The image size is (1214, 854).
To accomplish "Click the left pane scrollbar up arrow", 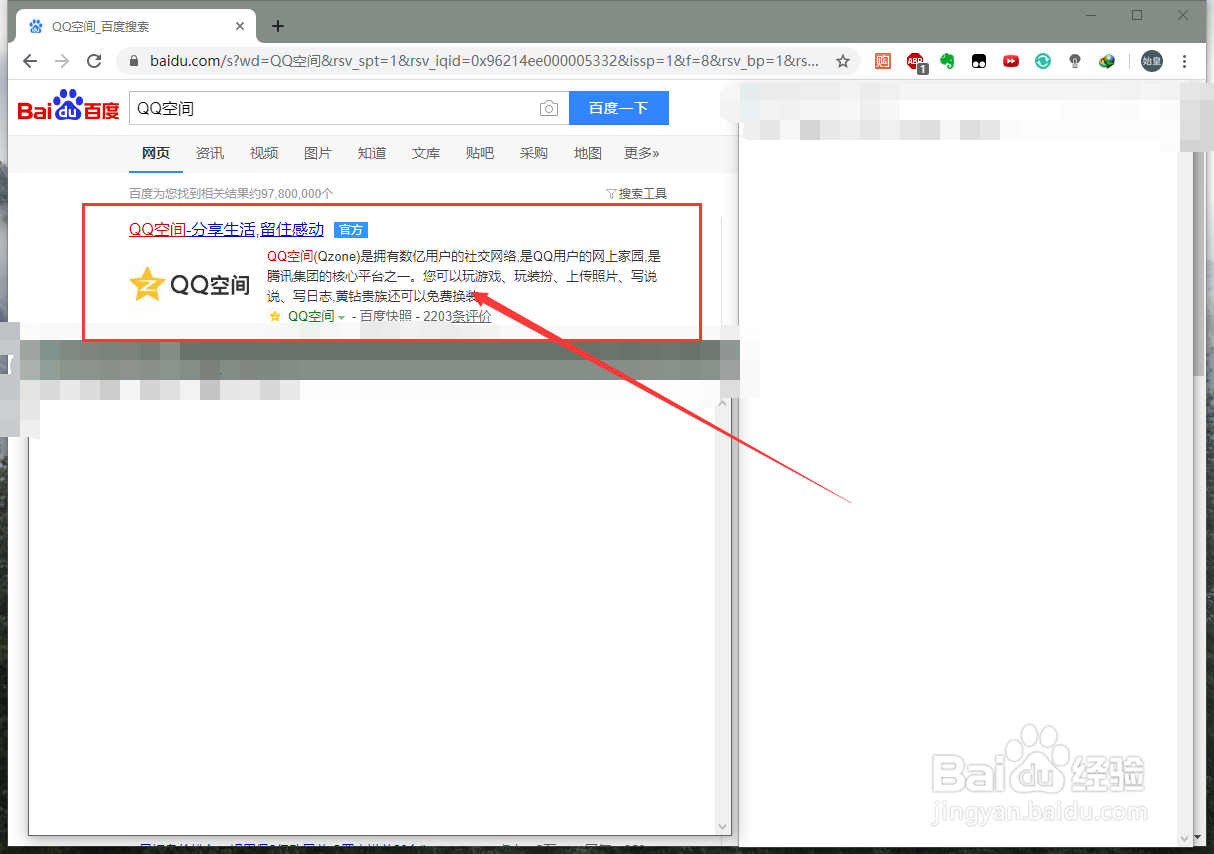I will (x=725, y=403).
